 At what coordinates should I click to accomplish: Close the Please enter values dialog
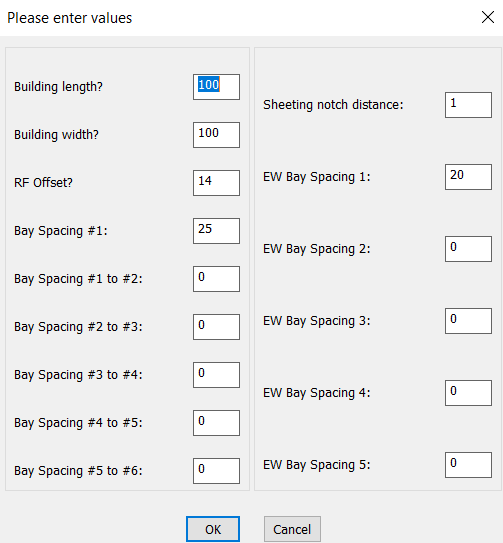click(488, 17)
